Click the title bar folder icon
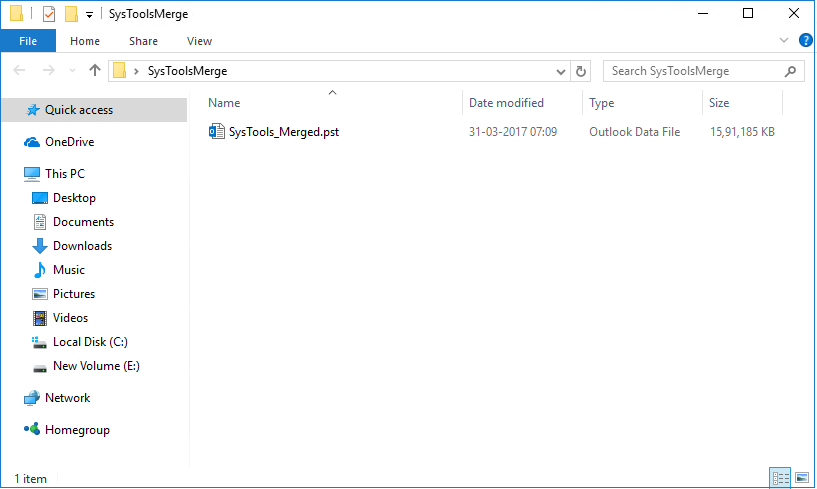Screen dimensions: 817x489 (x=16, y=13)
